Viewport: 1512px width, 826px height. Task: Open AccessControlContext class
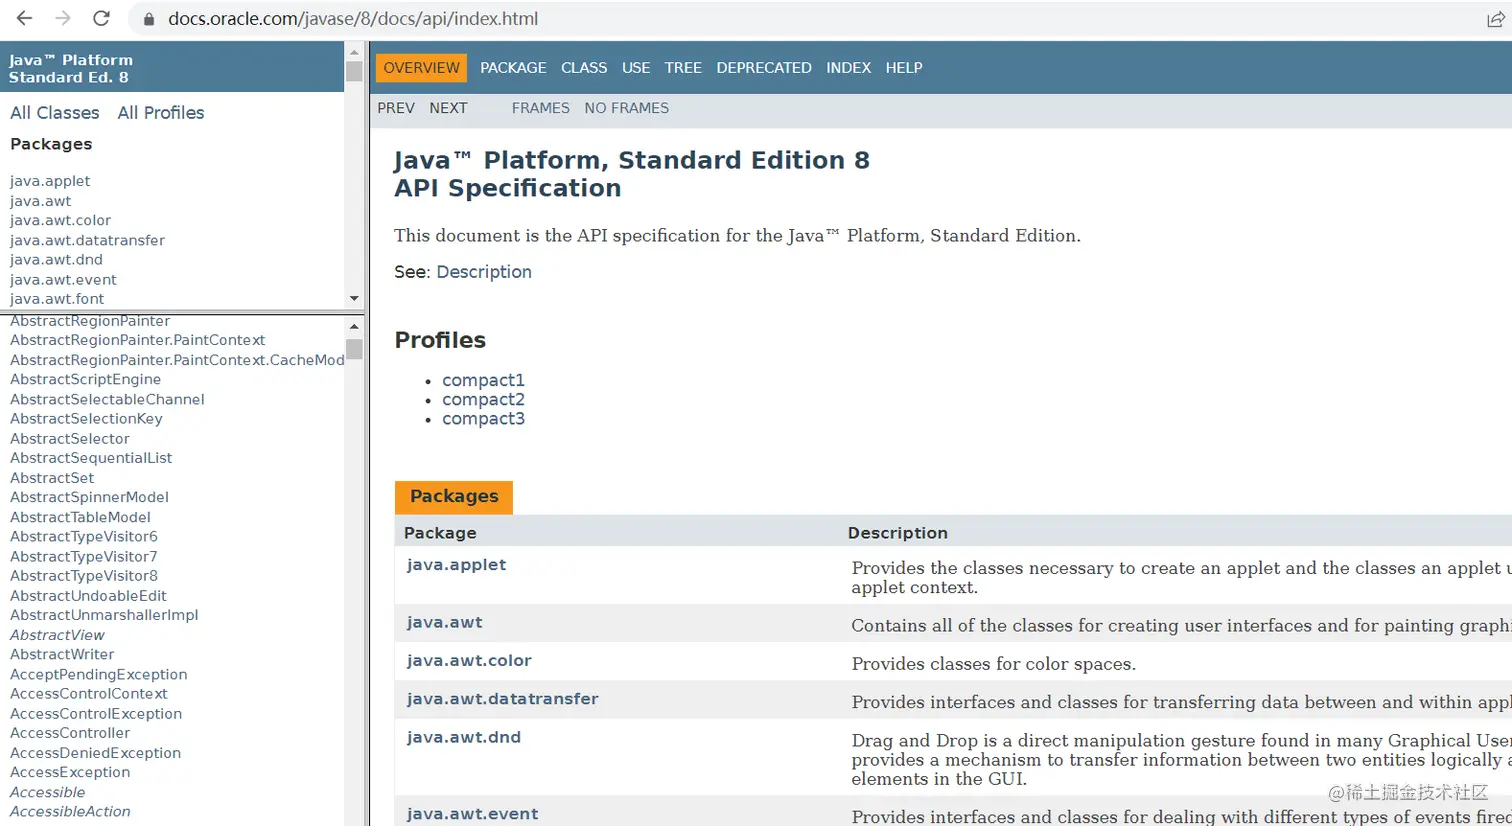[x=89, y=694]
